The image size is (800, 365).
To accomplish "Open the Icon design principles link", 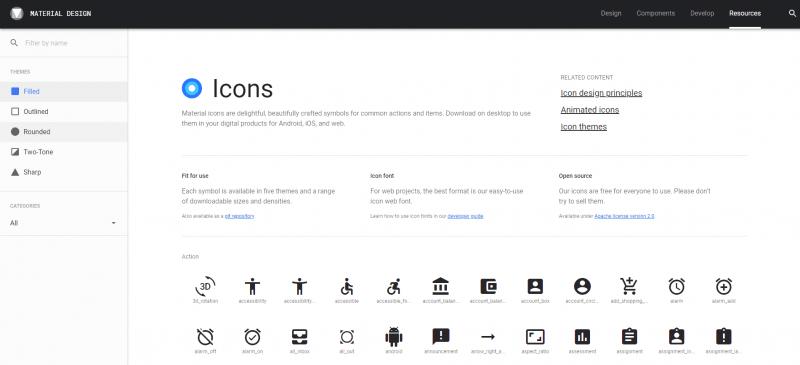I will pos(601,93).
